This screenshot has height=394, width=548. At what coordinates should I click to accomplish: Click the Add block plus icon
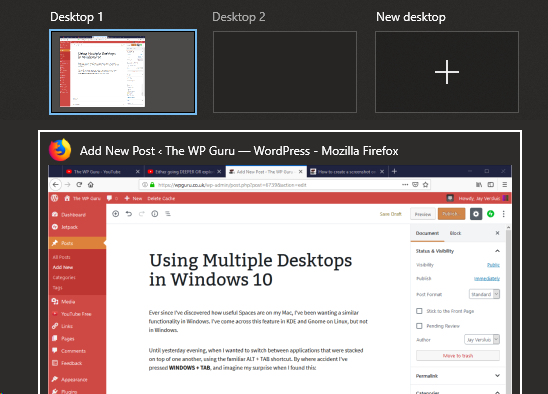pyautogui.click(x=115, y=214)
